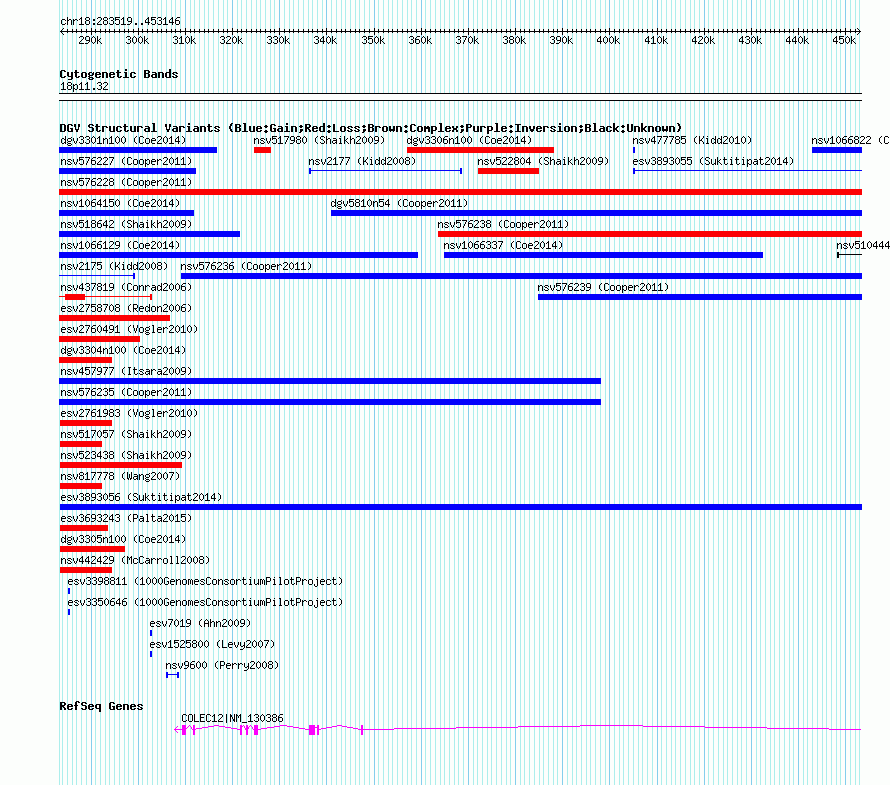Select the nsv517980 (Shaikh2009) red loss bar

(262, 150)
